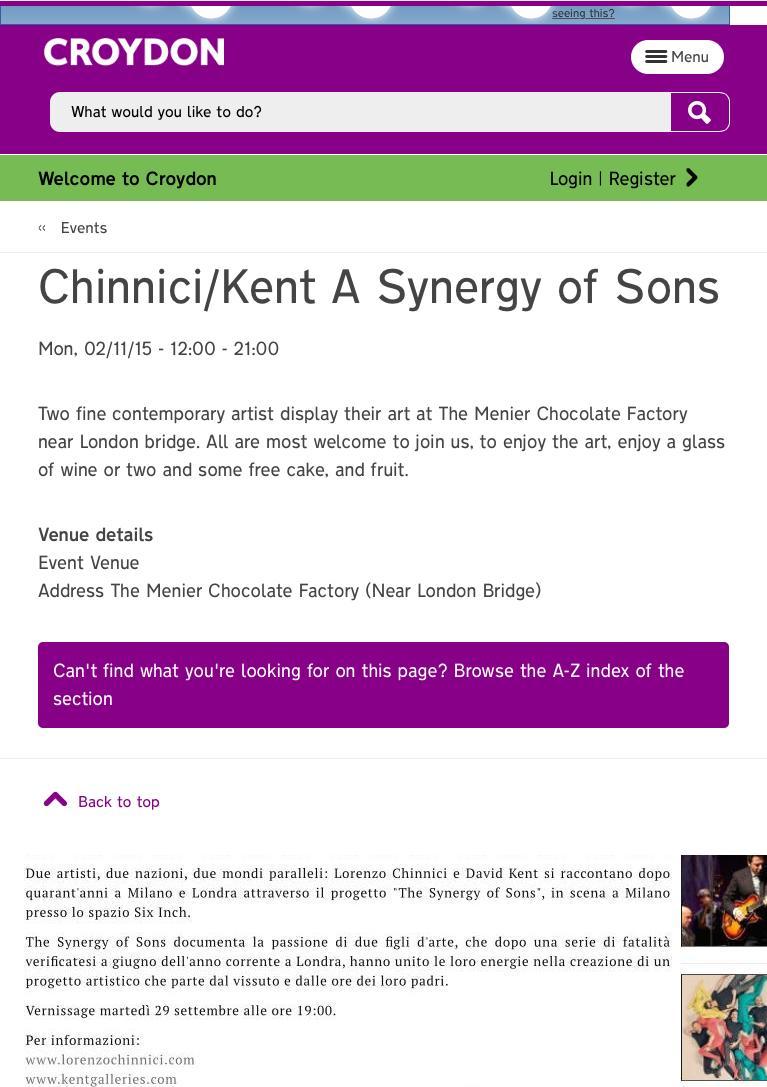
Task: Open the Browse the A-Z index banner
Action: tap(383, 685)
